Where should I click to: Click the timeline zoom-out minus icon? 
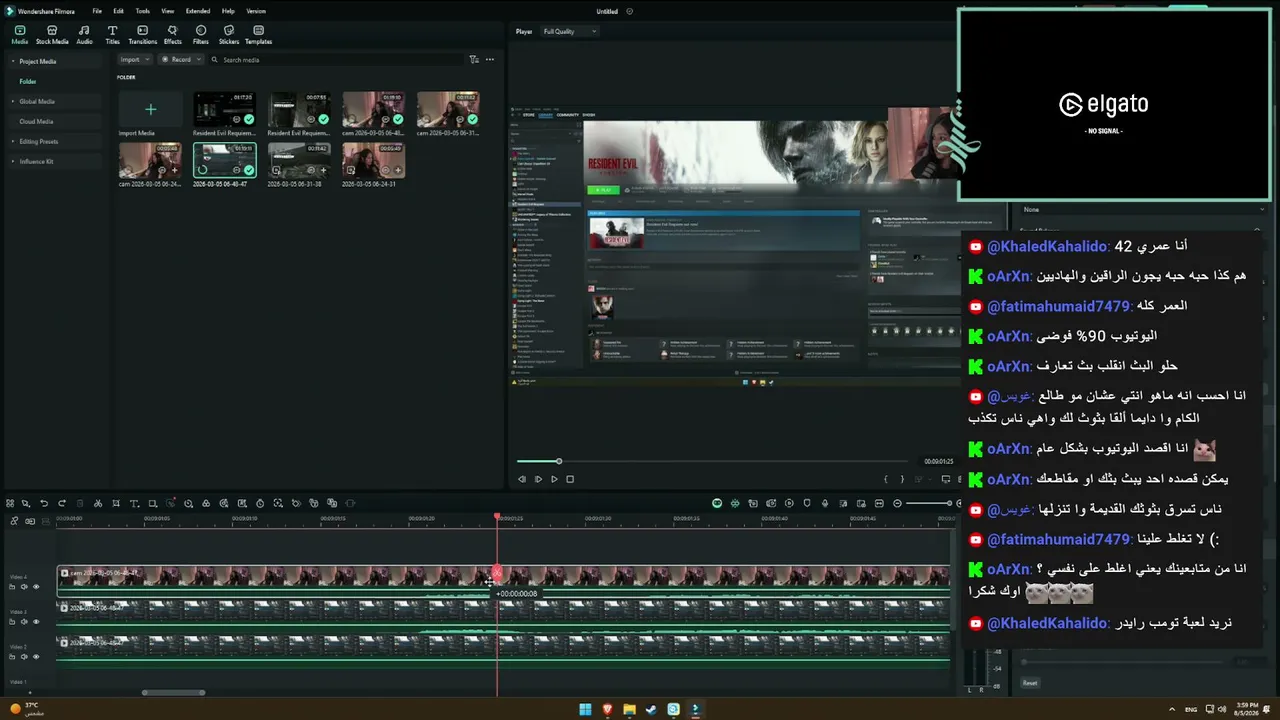coord(897,503)
